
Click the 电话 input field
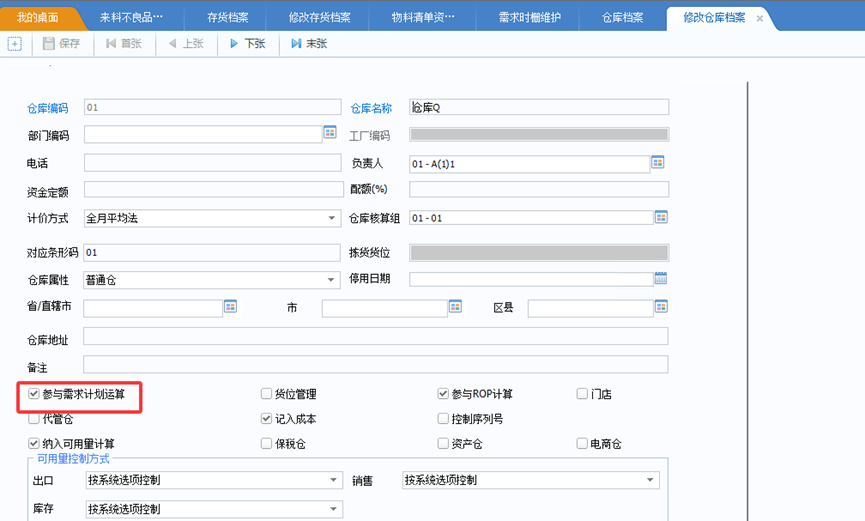pyautogui.click(x=212, y=162)
